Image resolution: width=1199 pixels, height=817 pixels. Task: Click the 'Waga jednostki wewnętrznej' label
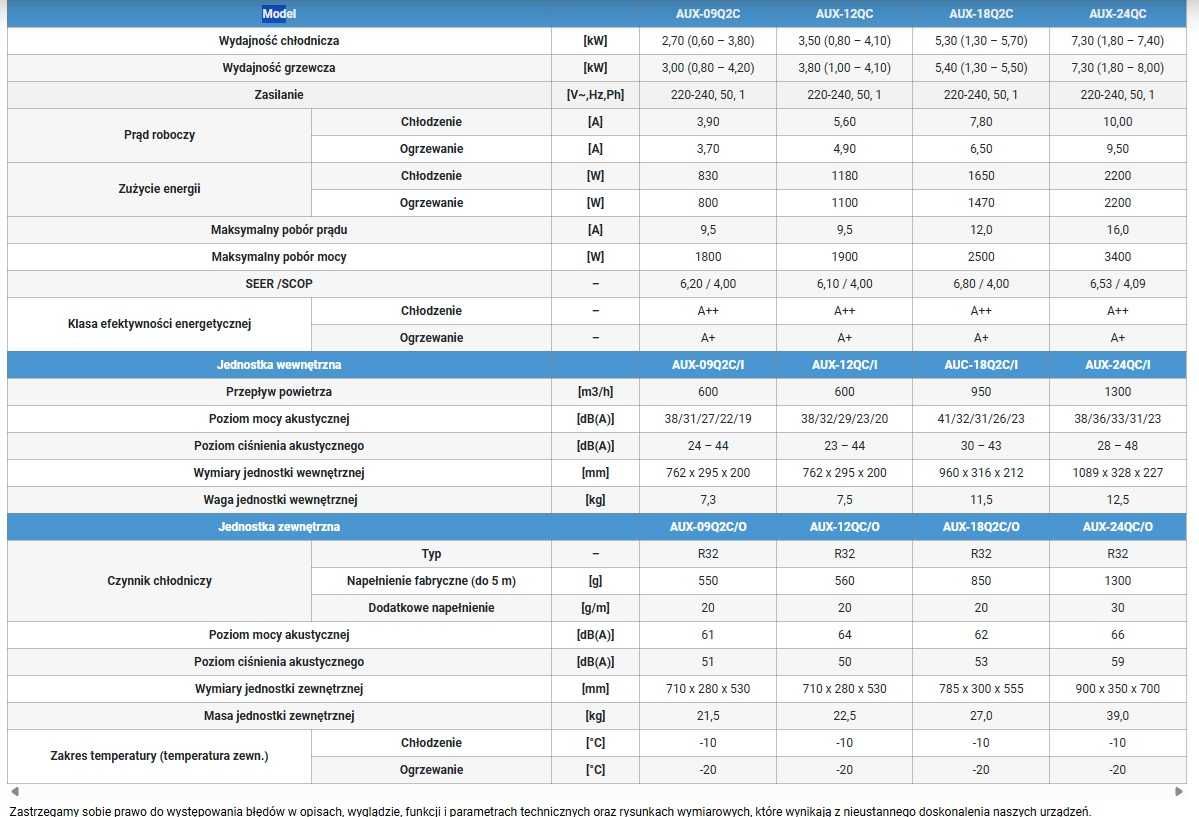279,500
